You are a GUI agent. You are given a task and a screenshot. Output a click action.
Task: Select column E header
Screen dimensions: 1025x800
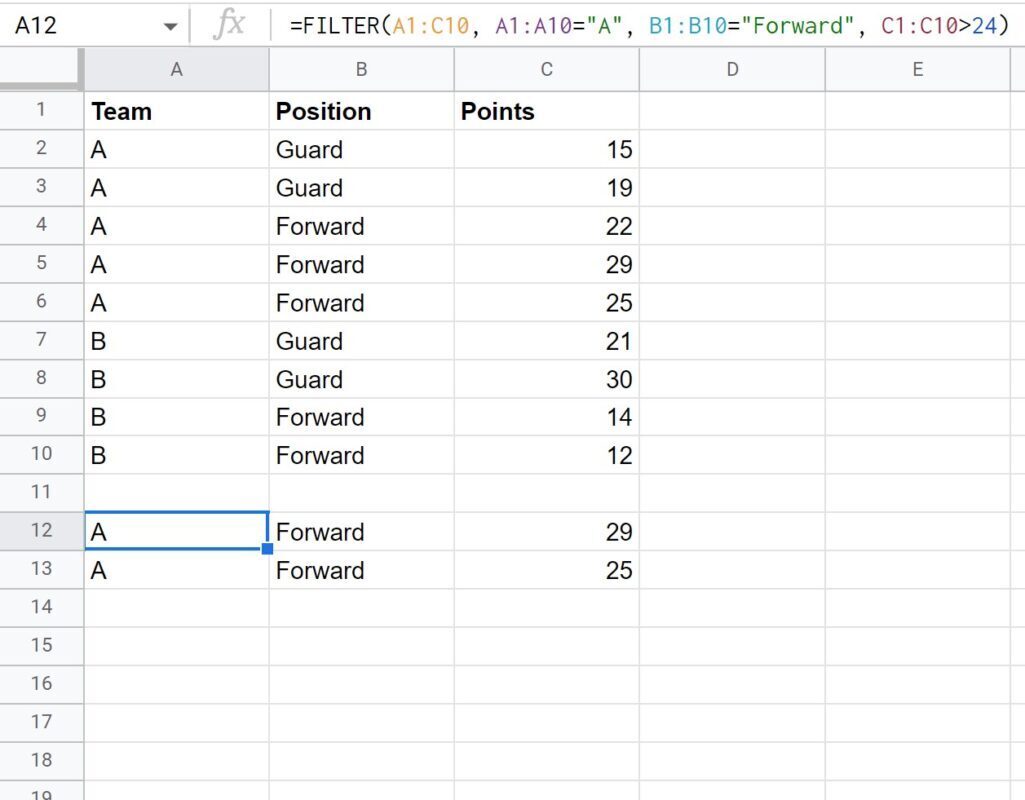click(918, 69)
